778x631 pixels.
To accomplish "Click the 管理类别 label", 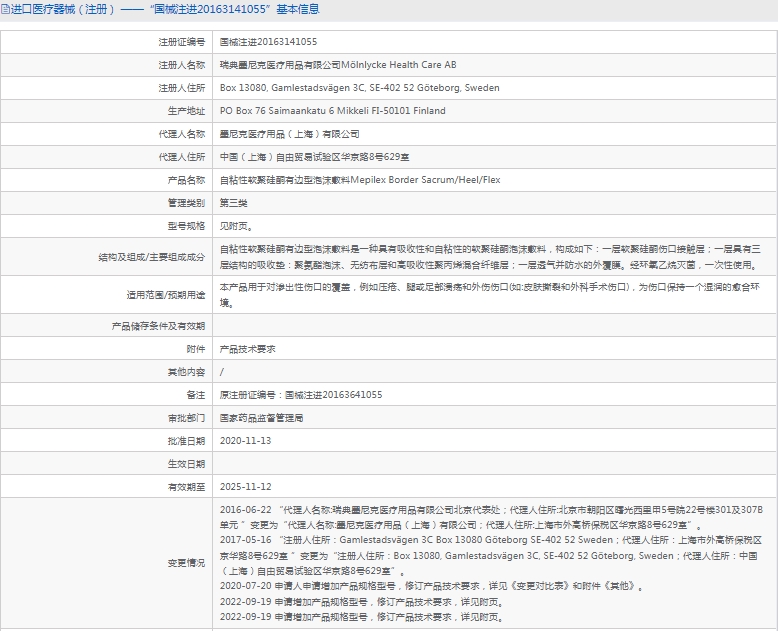I will (x=186, y=203).
